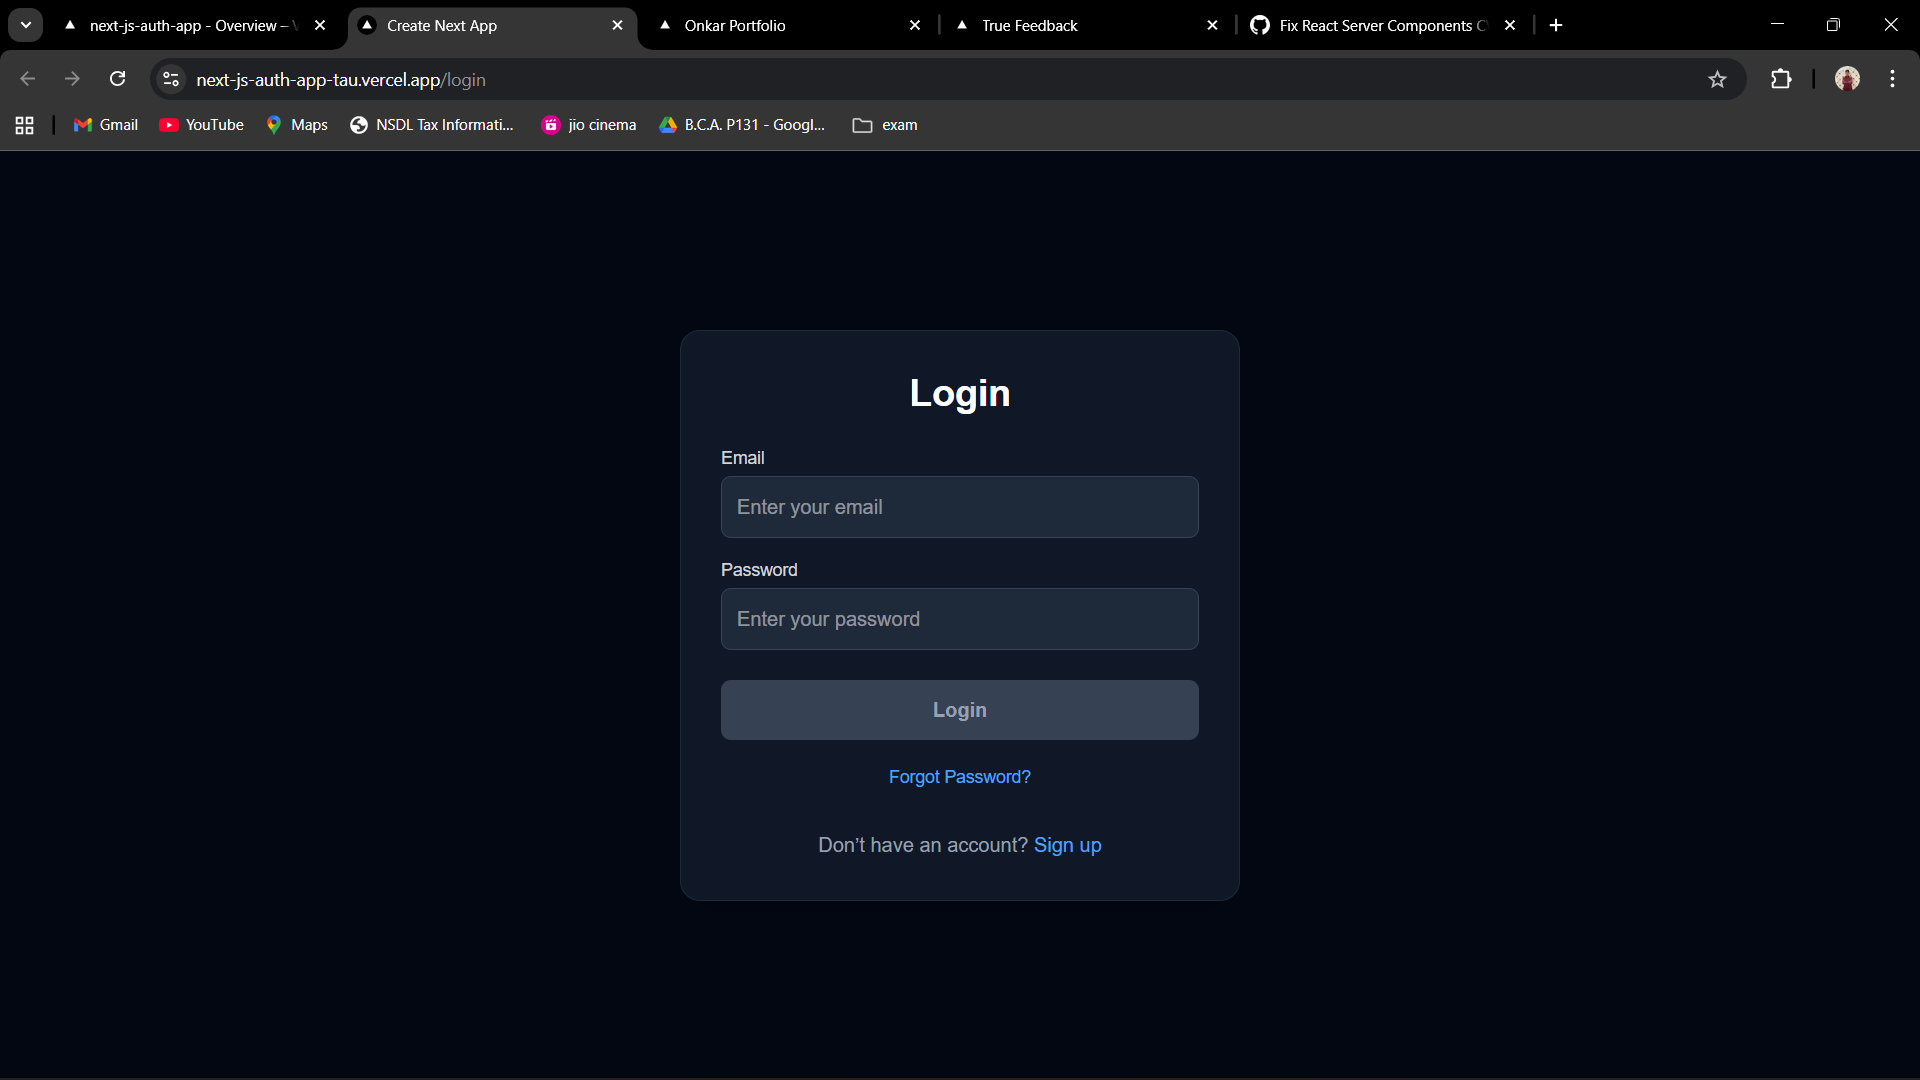Open the browser extensions puzzle icon

pyautogui.click(x=1781, y=79)
